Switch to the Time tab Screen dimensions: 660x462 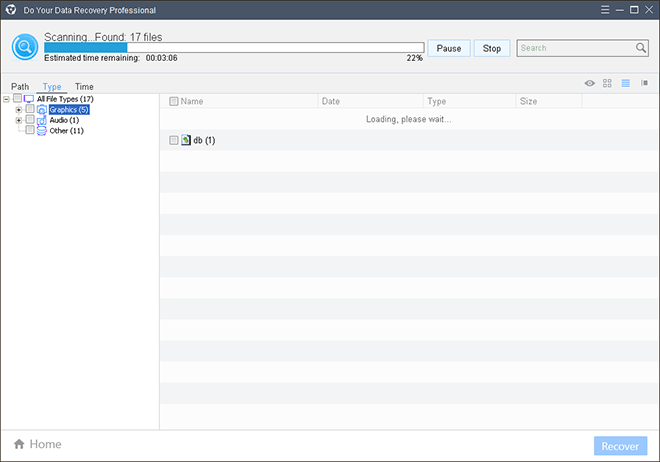84,87
